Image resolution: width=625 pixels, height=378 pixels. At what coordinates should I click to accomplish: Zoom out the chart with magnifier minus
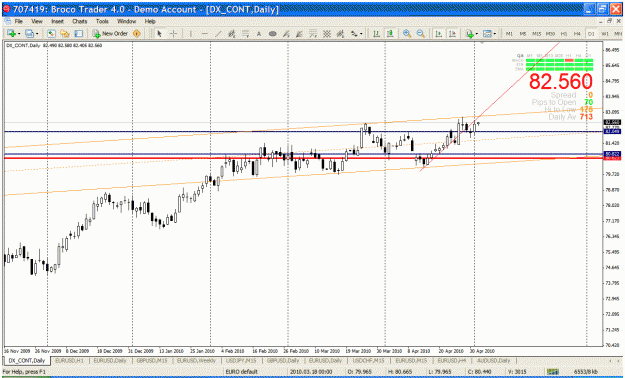point(421,34)
